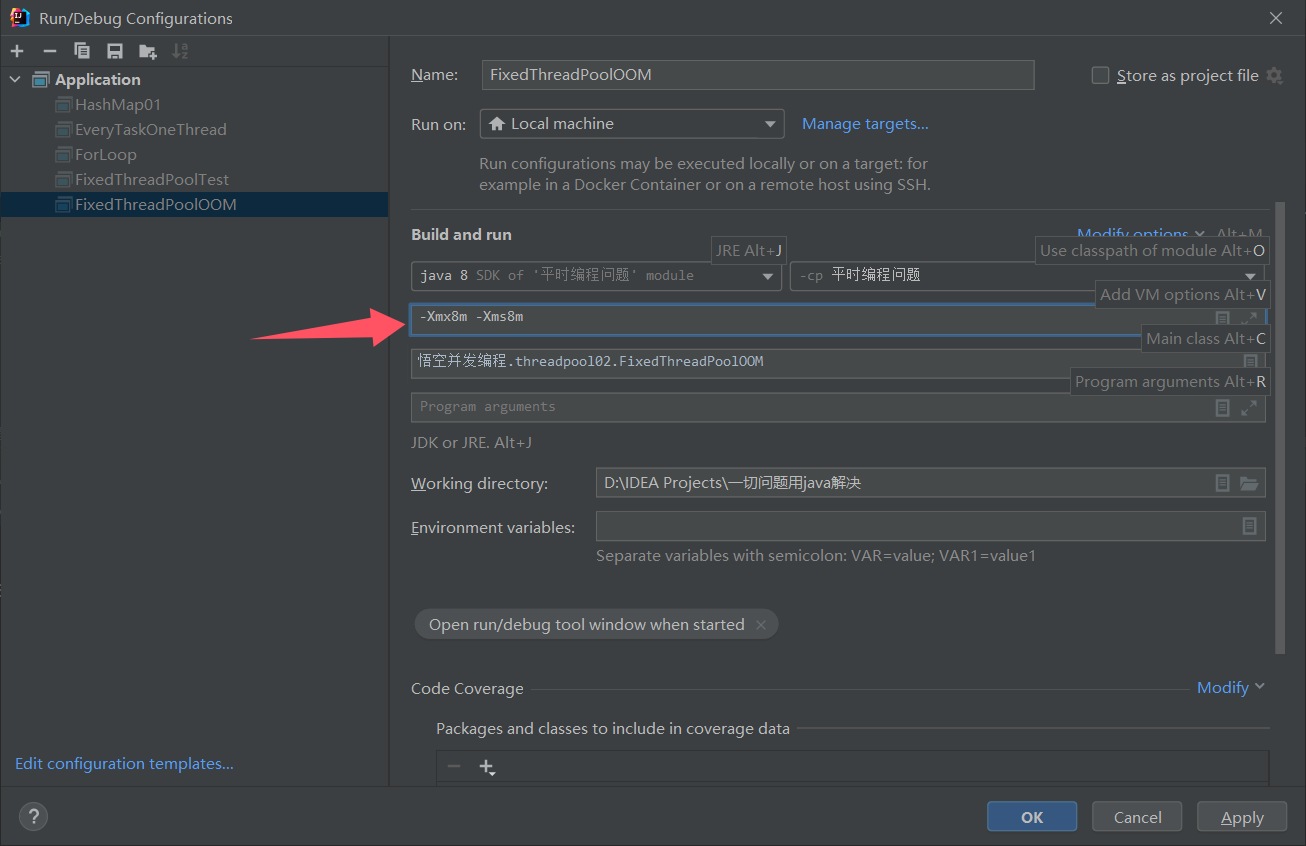This screenshot has height=846, width=1306.
Task: Browse for a working directory
Action: tap(1249, 483)
